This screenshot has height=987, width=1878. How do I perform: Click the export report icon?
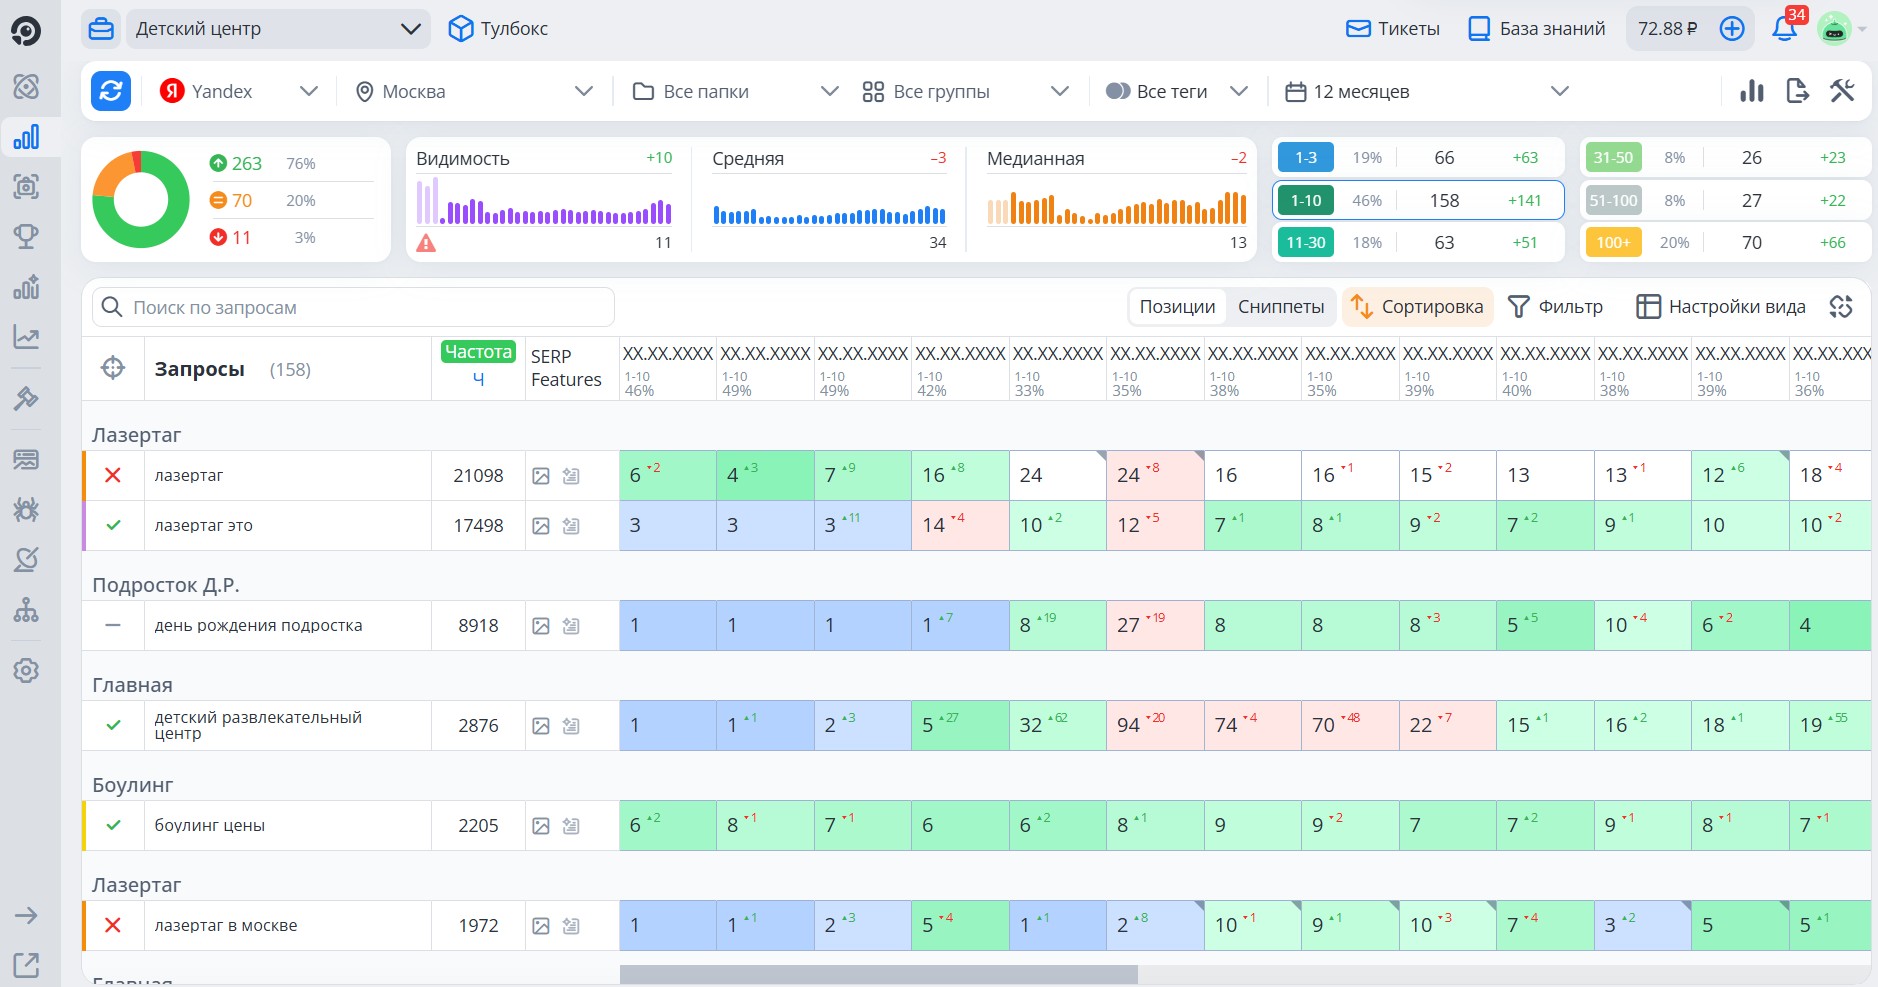click(x=1797, y=91)
